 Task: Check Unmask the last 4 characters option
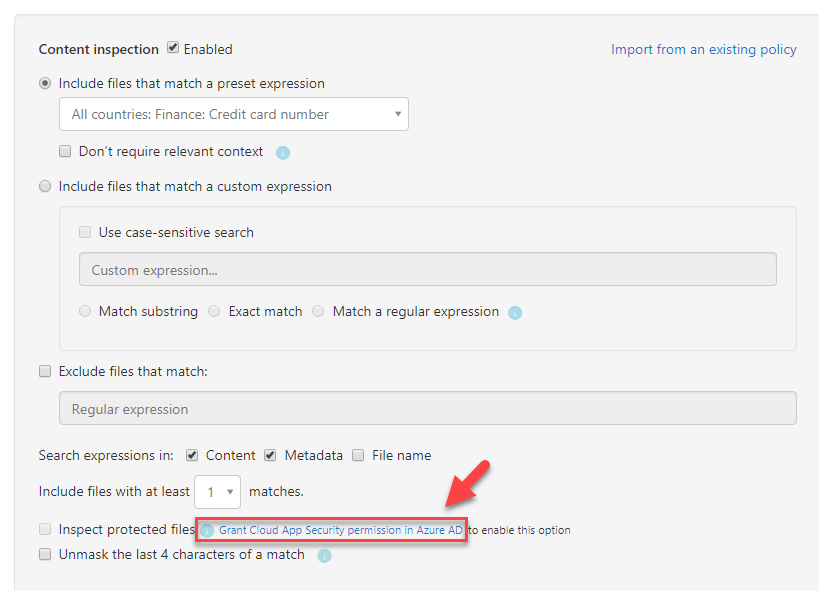pyautogui.click(x=45, y=554)
